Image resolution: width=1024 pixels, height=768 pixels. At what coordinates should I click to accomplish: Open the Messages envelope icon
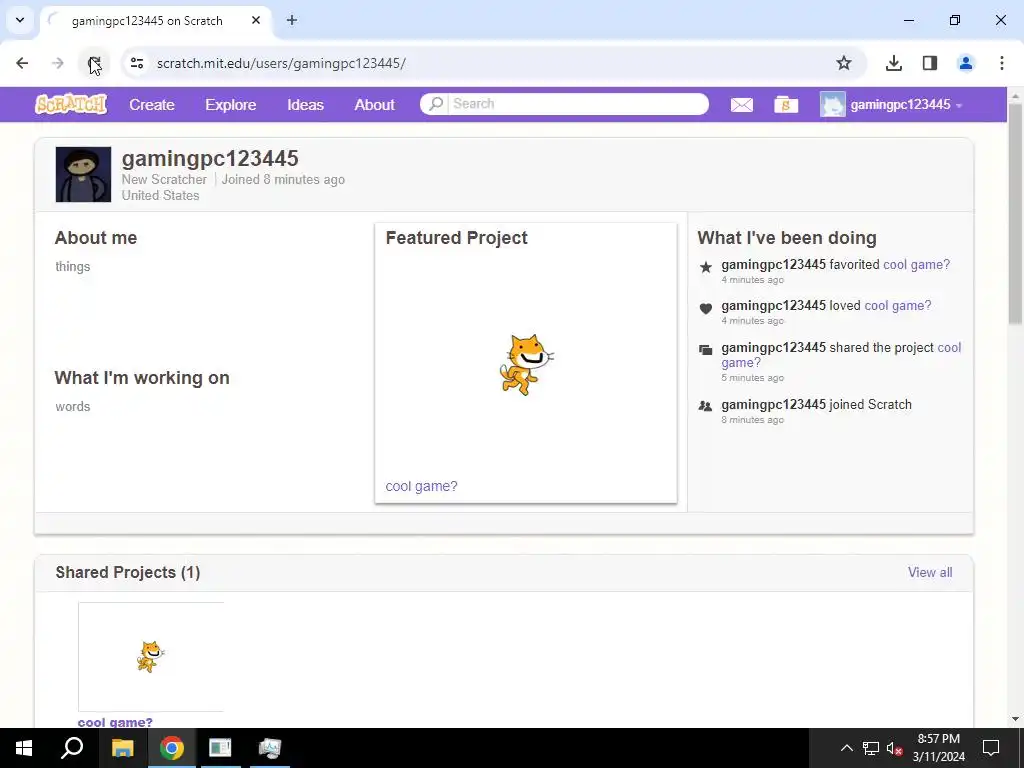coord(741,104)
